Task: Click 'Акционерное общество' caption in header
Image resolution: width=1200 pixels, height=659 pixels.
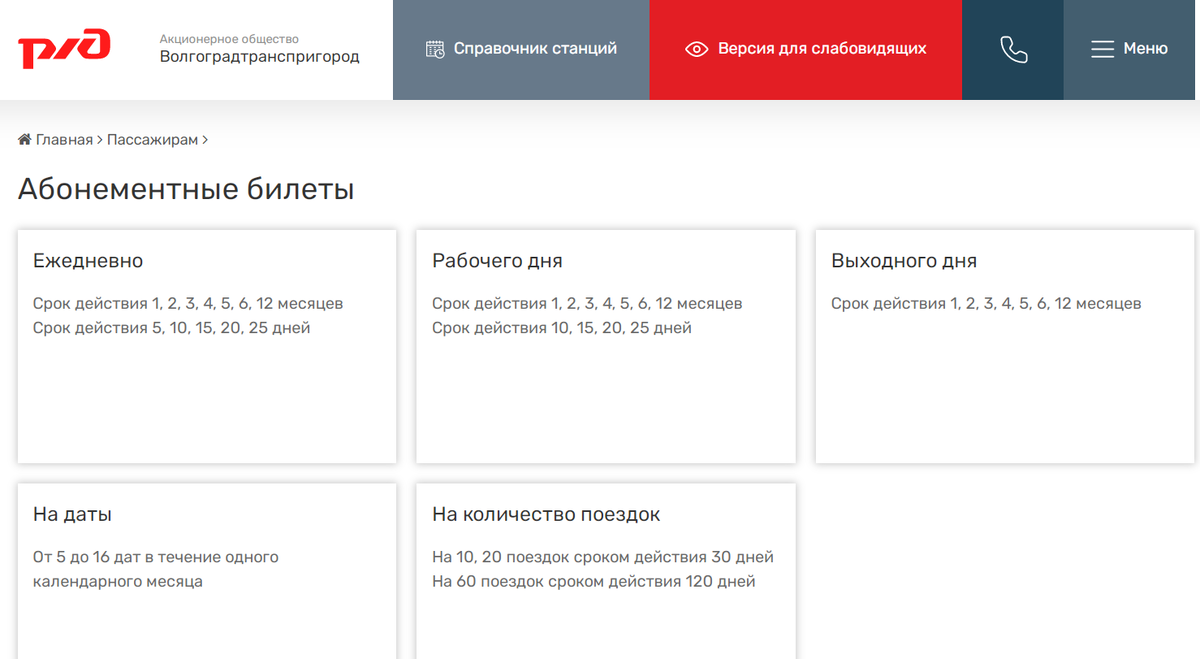Action: click(x=229, y=39)
